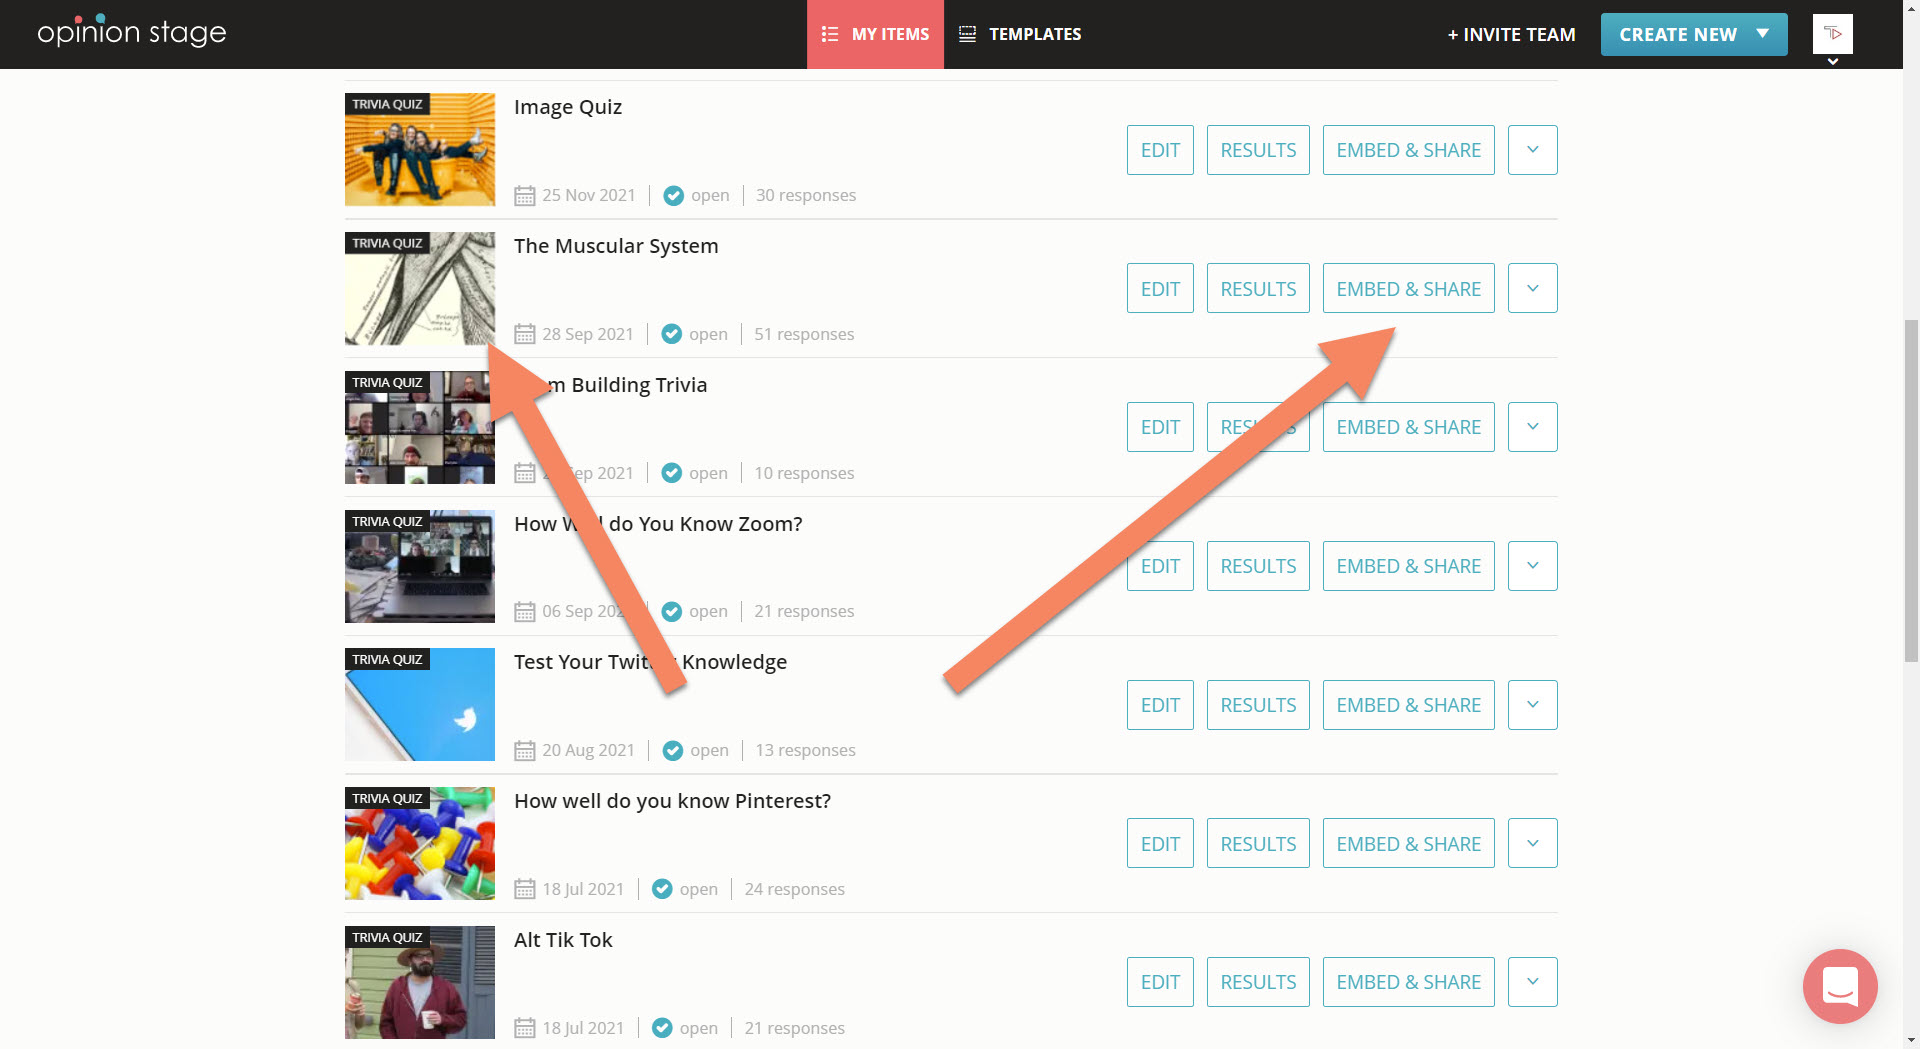The width and height of the screenshot is (1920, 1049).
Task: Open the live chat bubble
Action: 1840,986
